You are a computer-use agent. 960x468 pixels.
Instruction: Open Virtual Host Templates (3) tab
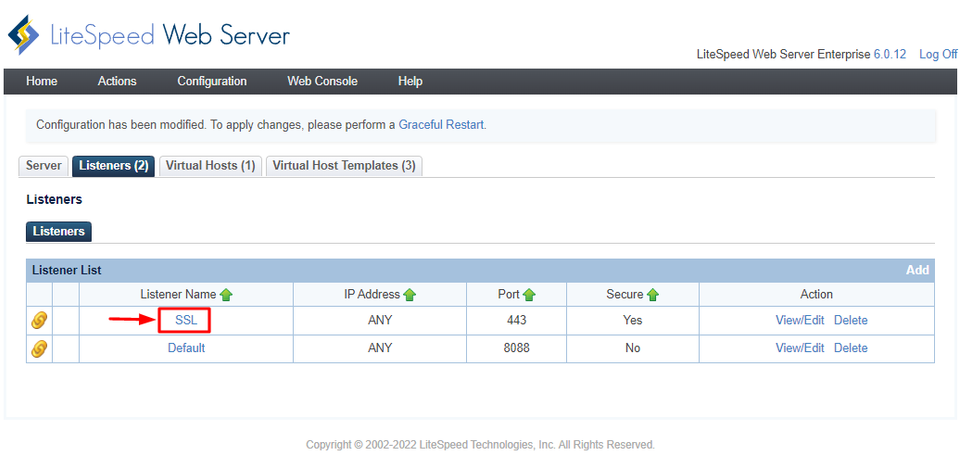[344, 166]
